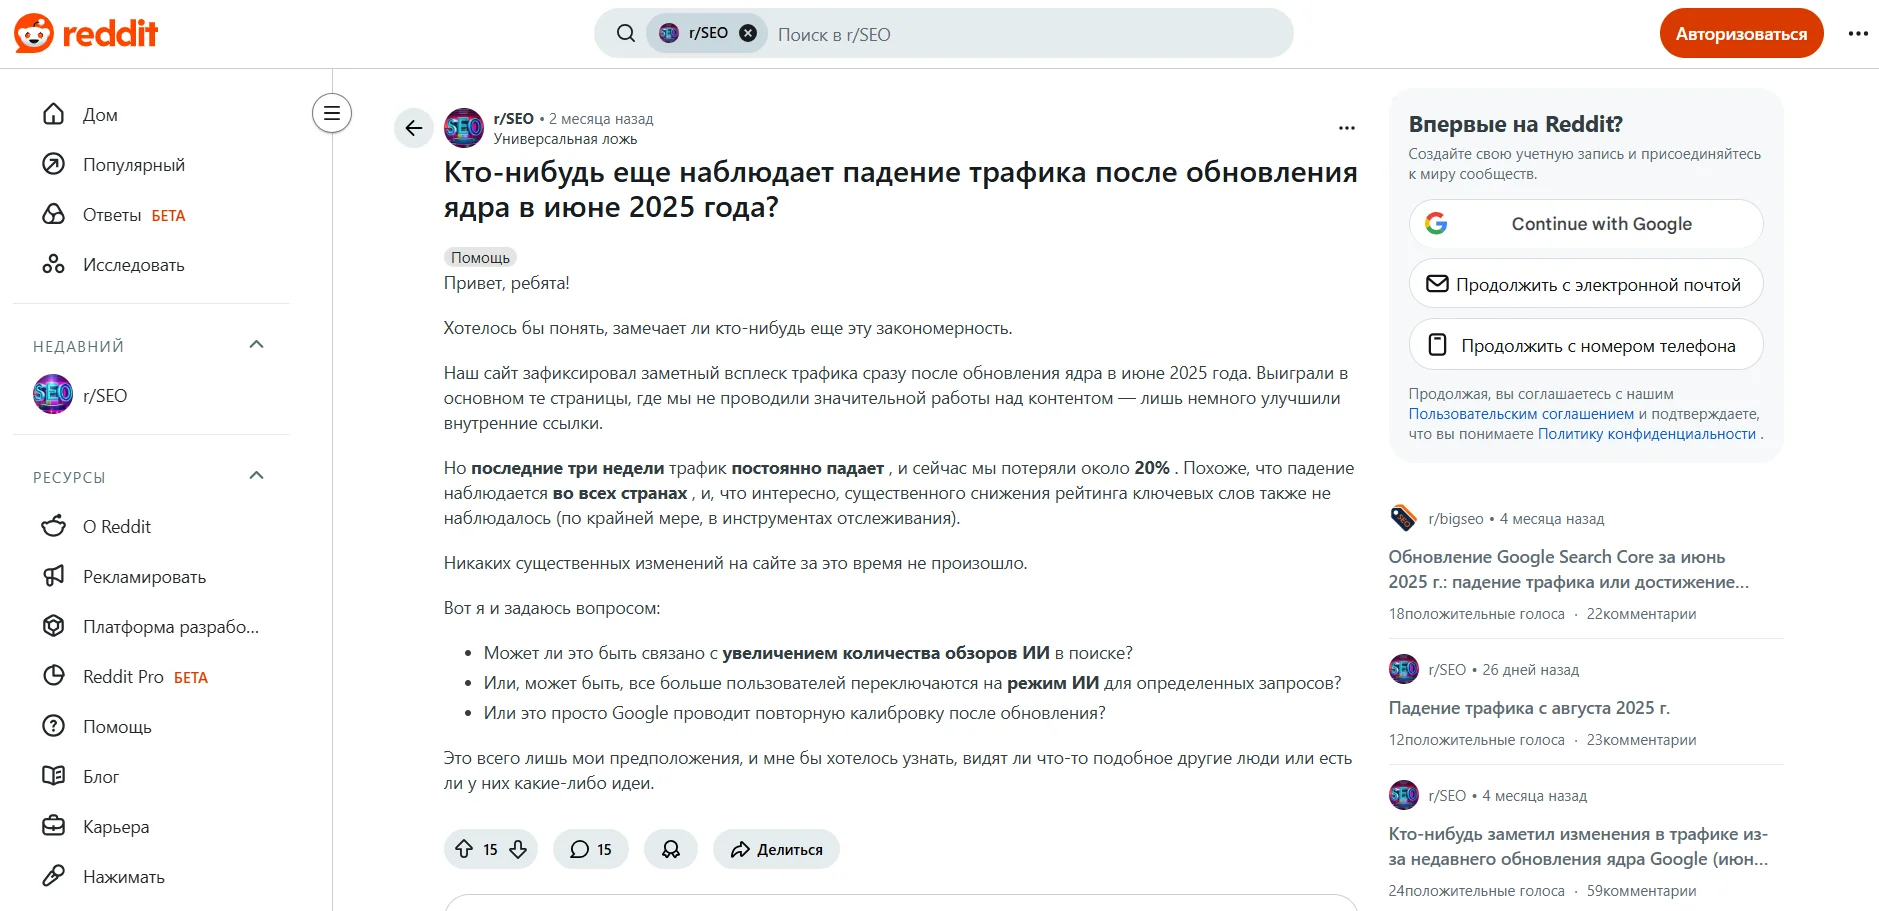Upvote the post about traffic drop
This screenshot has width=1879, height=911.
point(463,848)
